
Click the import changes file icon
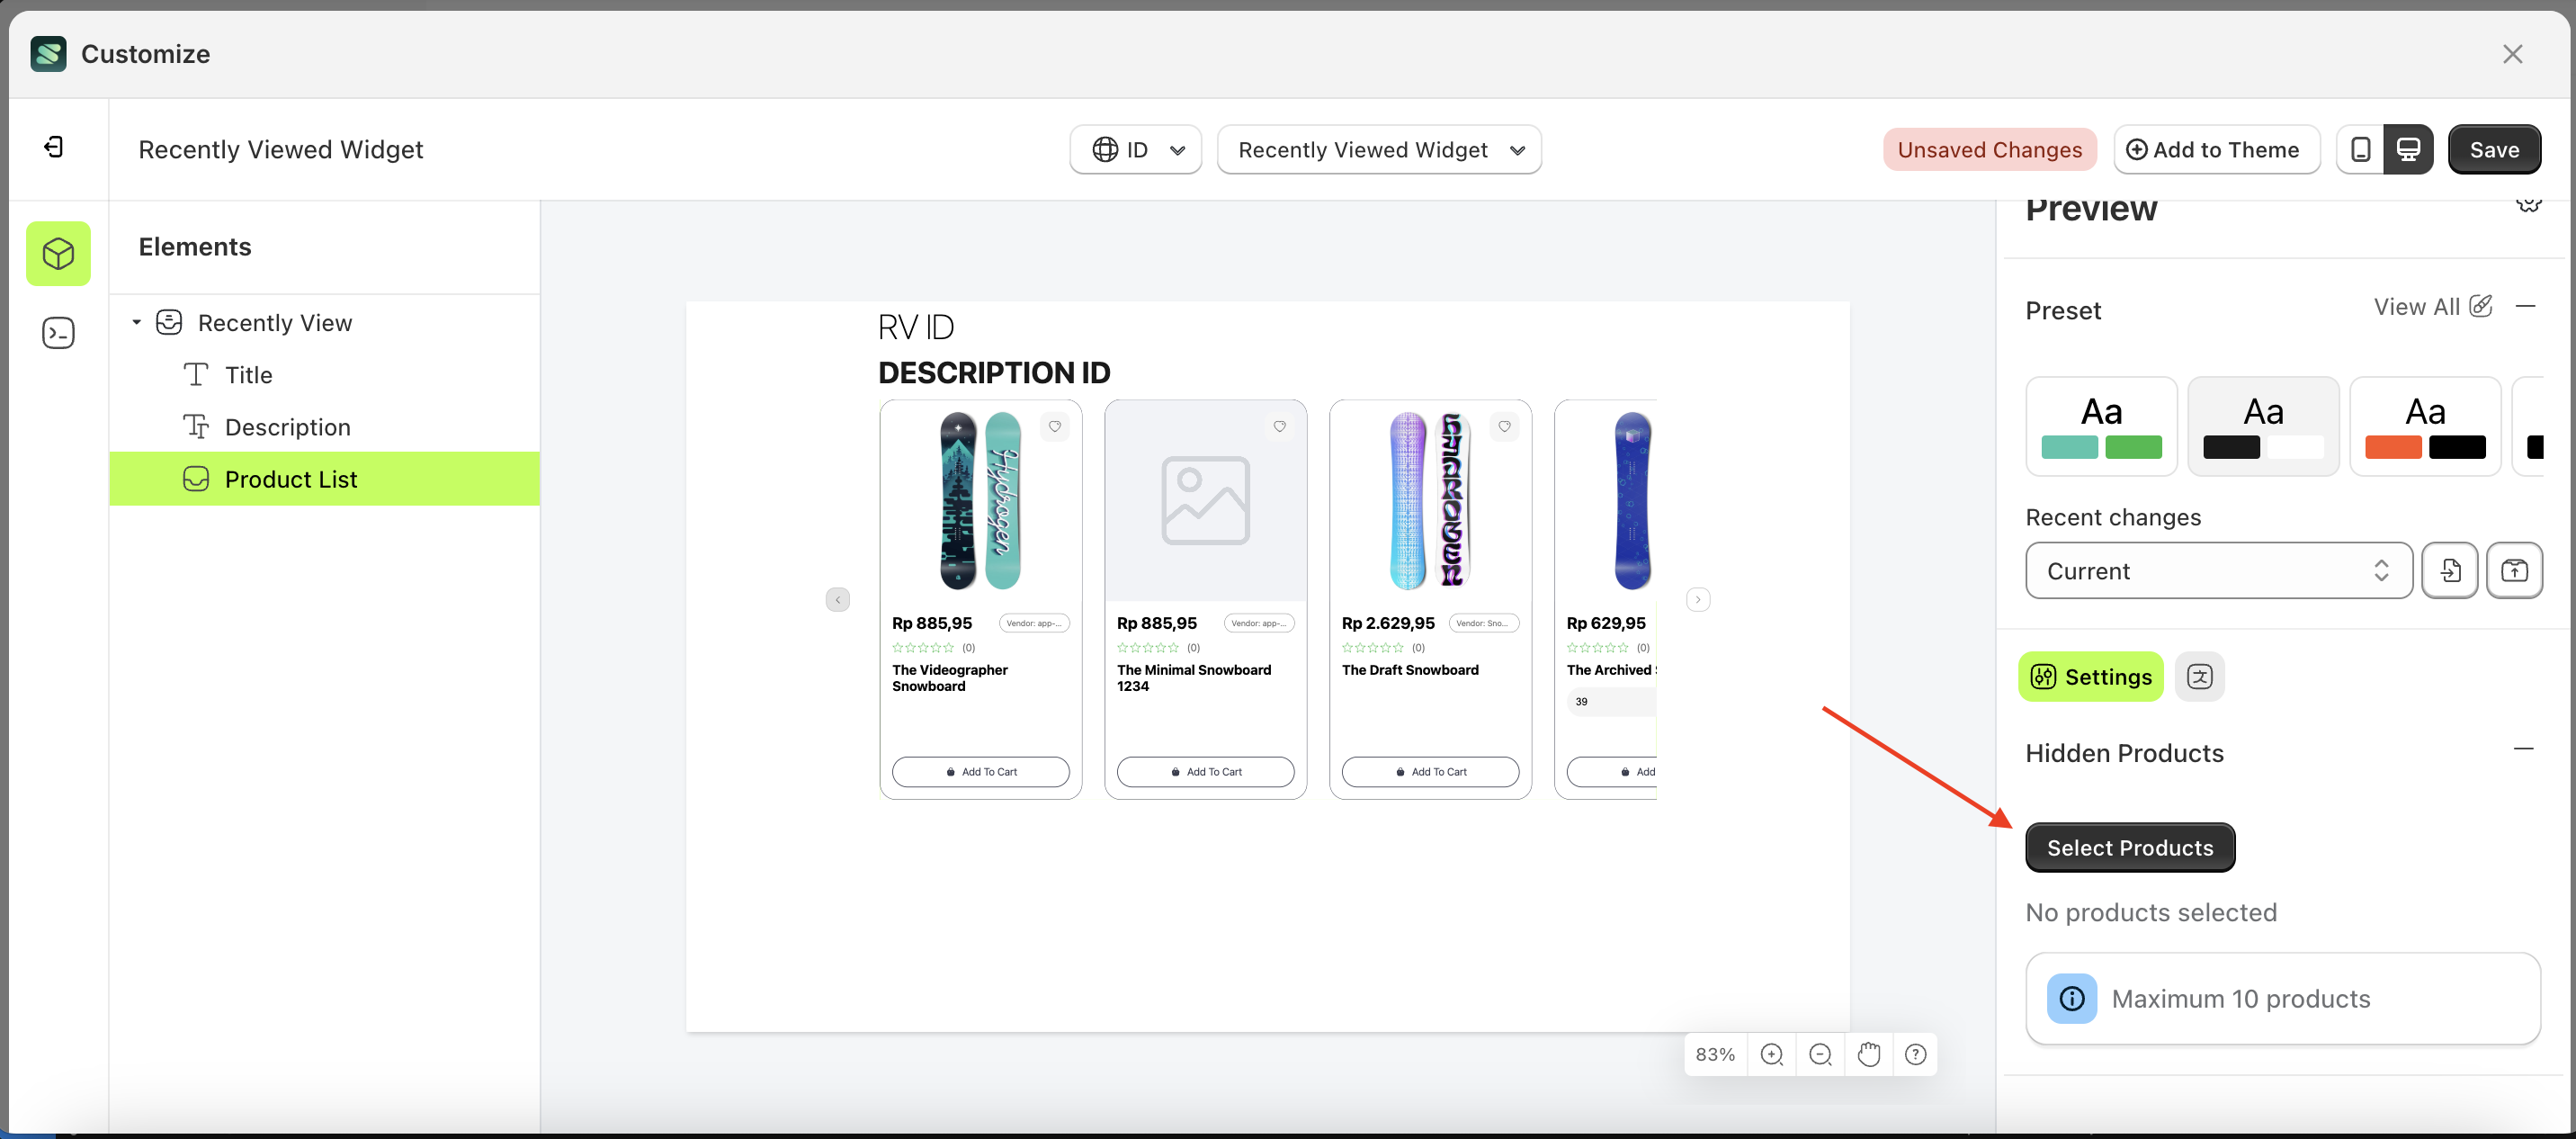pos(2449,570)
